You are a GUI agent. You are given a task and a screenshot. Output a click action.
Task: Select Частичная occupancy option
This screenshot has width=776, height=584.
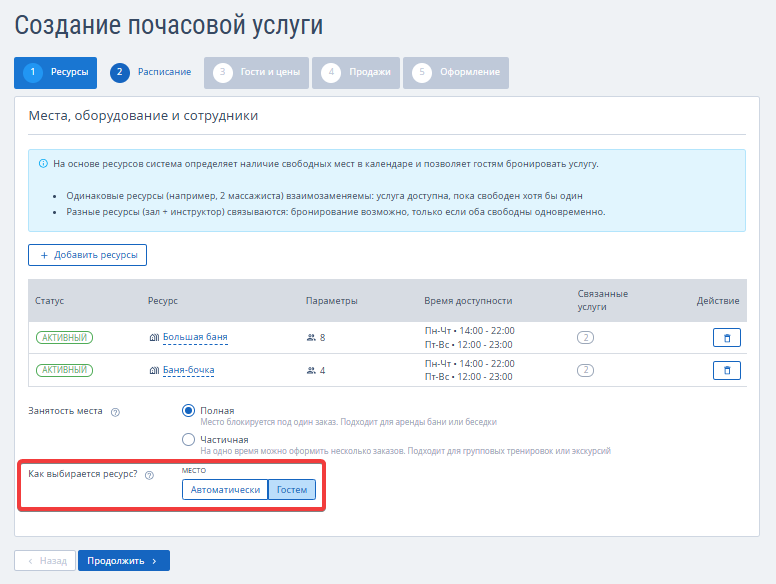point(188,439)
